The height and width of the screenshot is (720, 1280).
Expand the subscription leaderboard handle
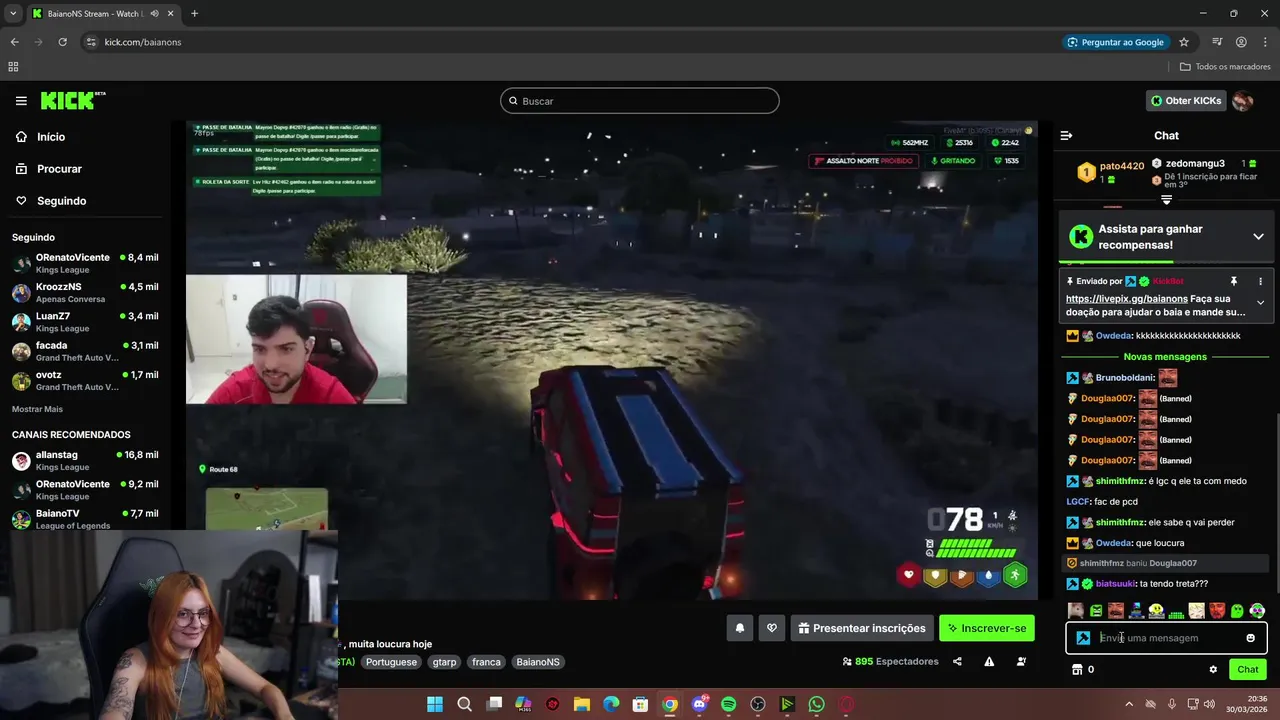click(1166, 200)
